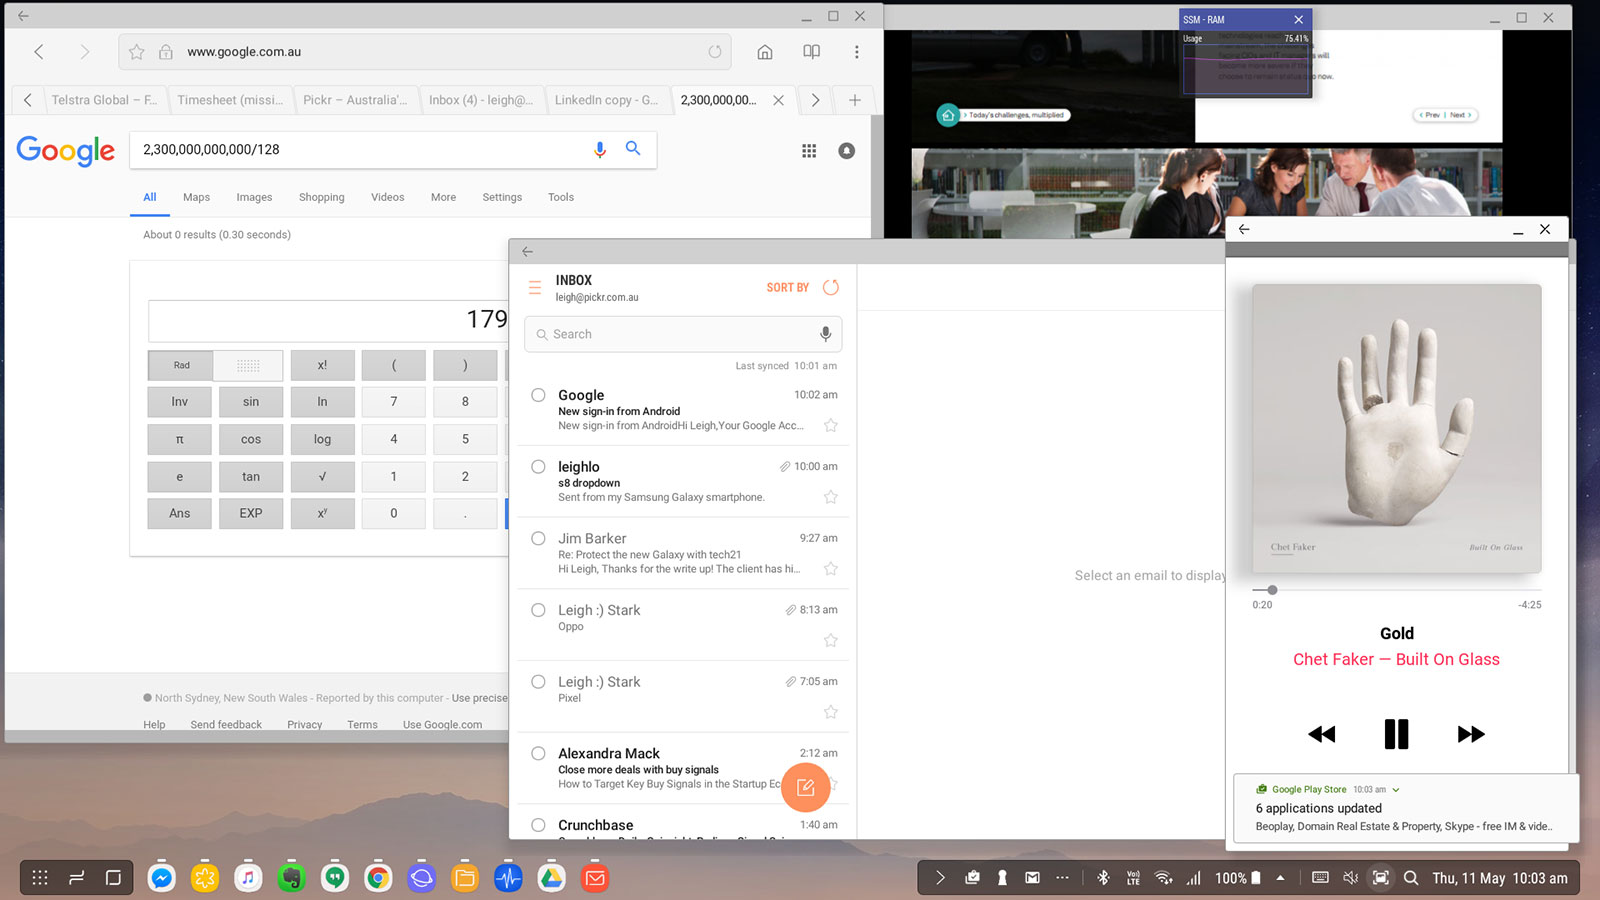Viewport: 1600px width, 900px height.
Task: Click the browser home icon
Action: click(764, 52)
